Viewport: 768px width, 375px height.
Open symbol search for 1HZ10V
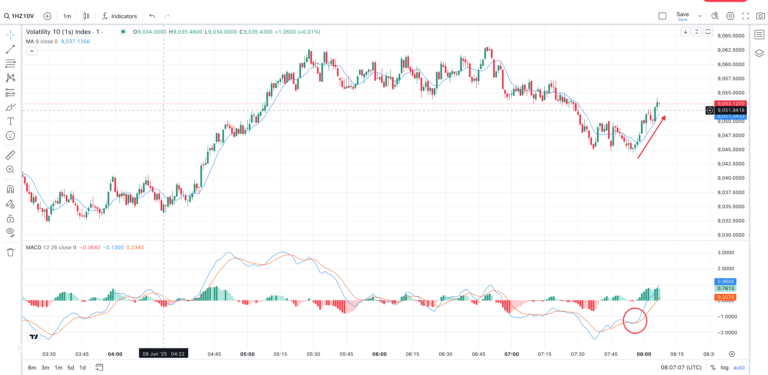(20, 16)
